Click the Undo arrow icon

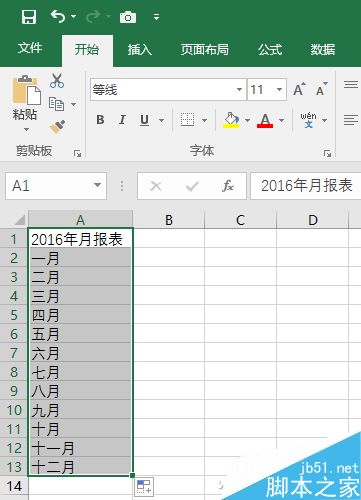58,16
